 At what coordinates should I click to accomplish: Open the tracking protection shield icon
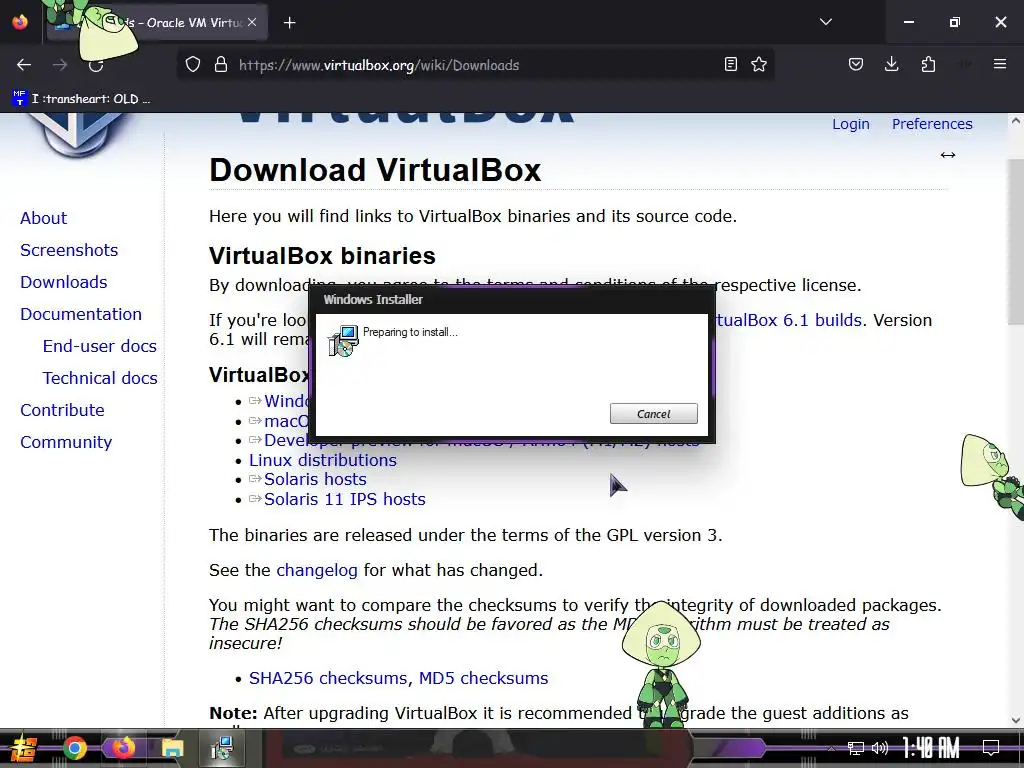coord(193,65)
